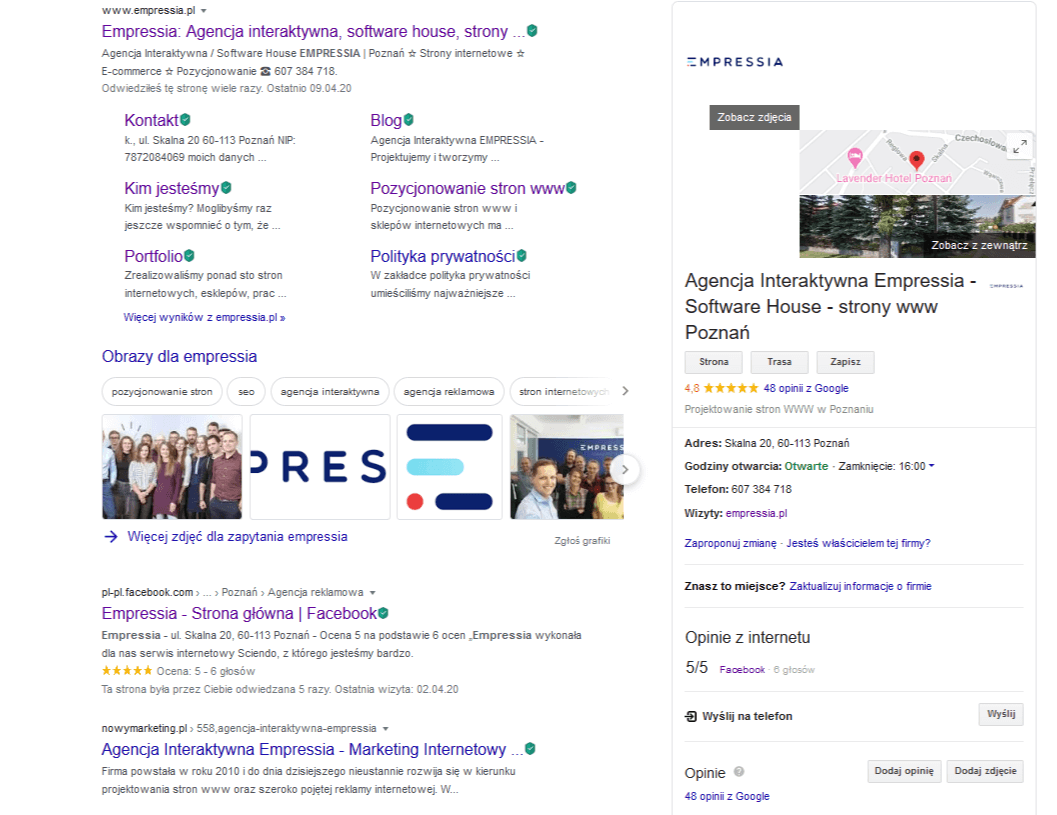1057x815 pixels.
Task: Click the 'Dodaj opinię' button
Action: (x=904, y=771)
